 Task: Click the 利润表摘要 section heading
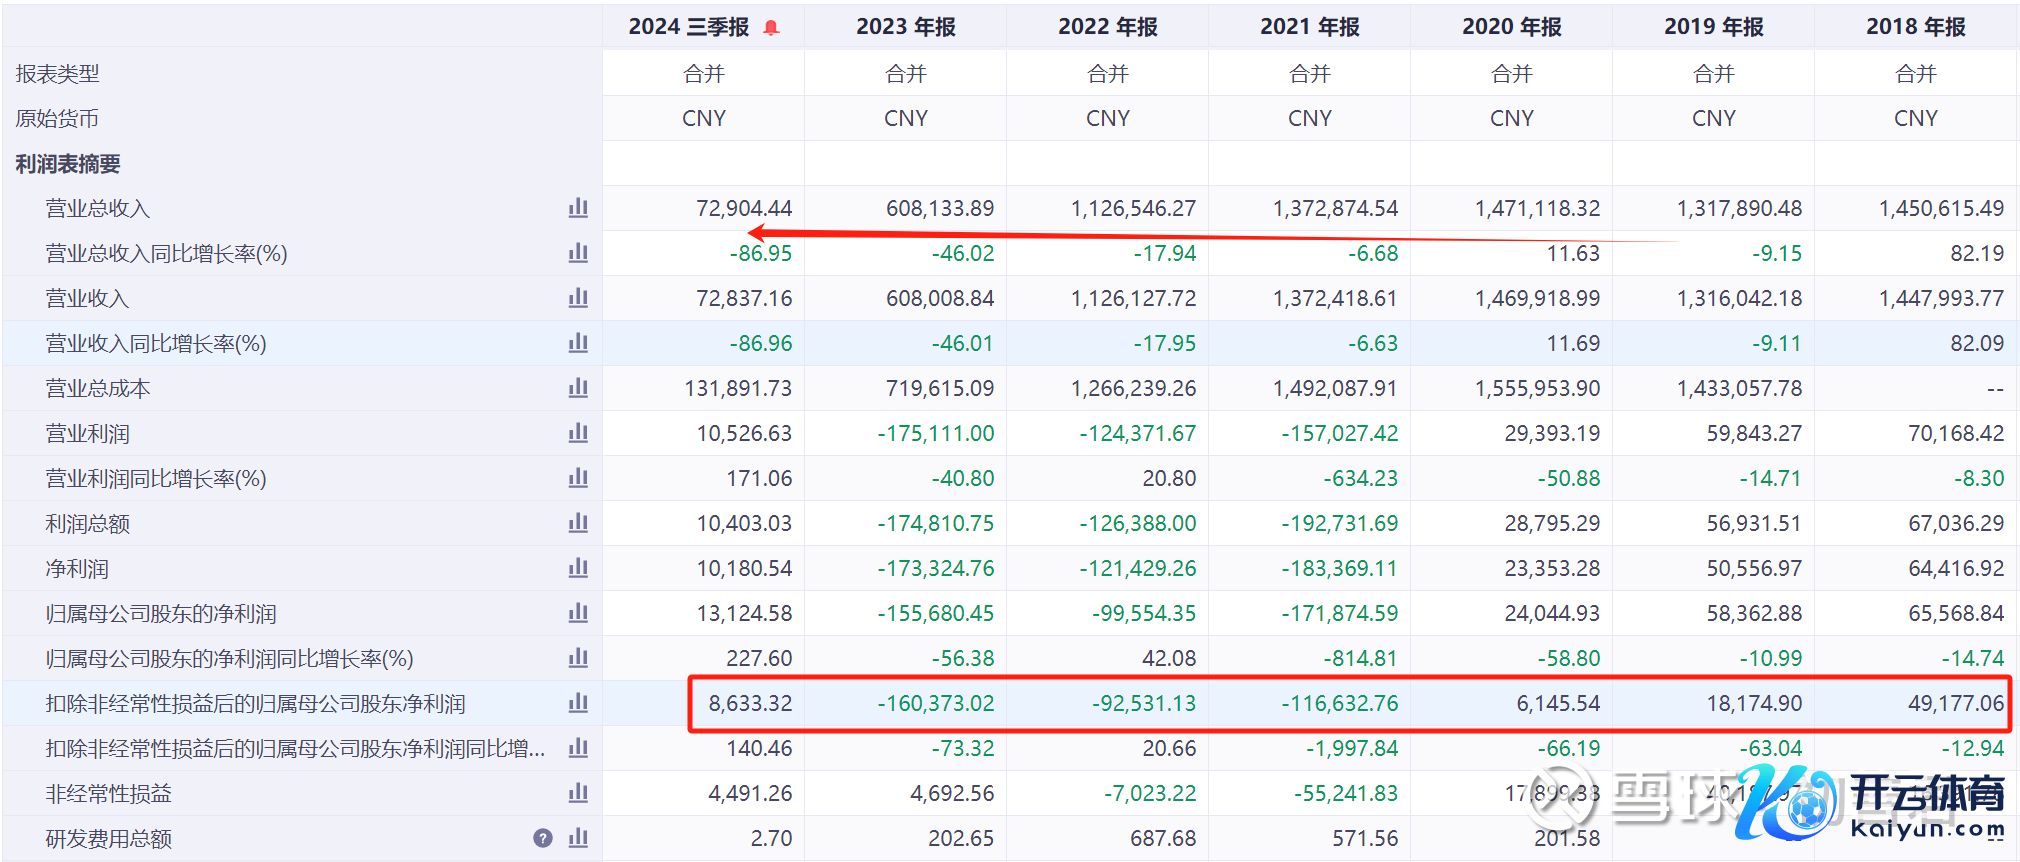click(68, 164)
